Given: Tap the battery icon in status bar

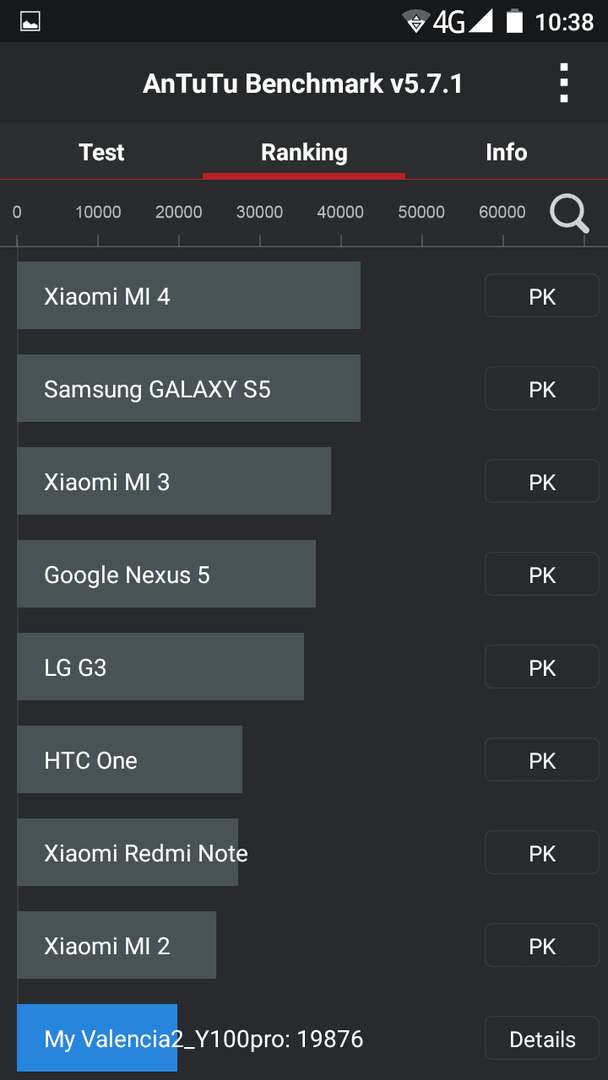Looking at the screenshot, I should 514,21.
